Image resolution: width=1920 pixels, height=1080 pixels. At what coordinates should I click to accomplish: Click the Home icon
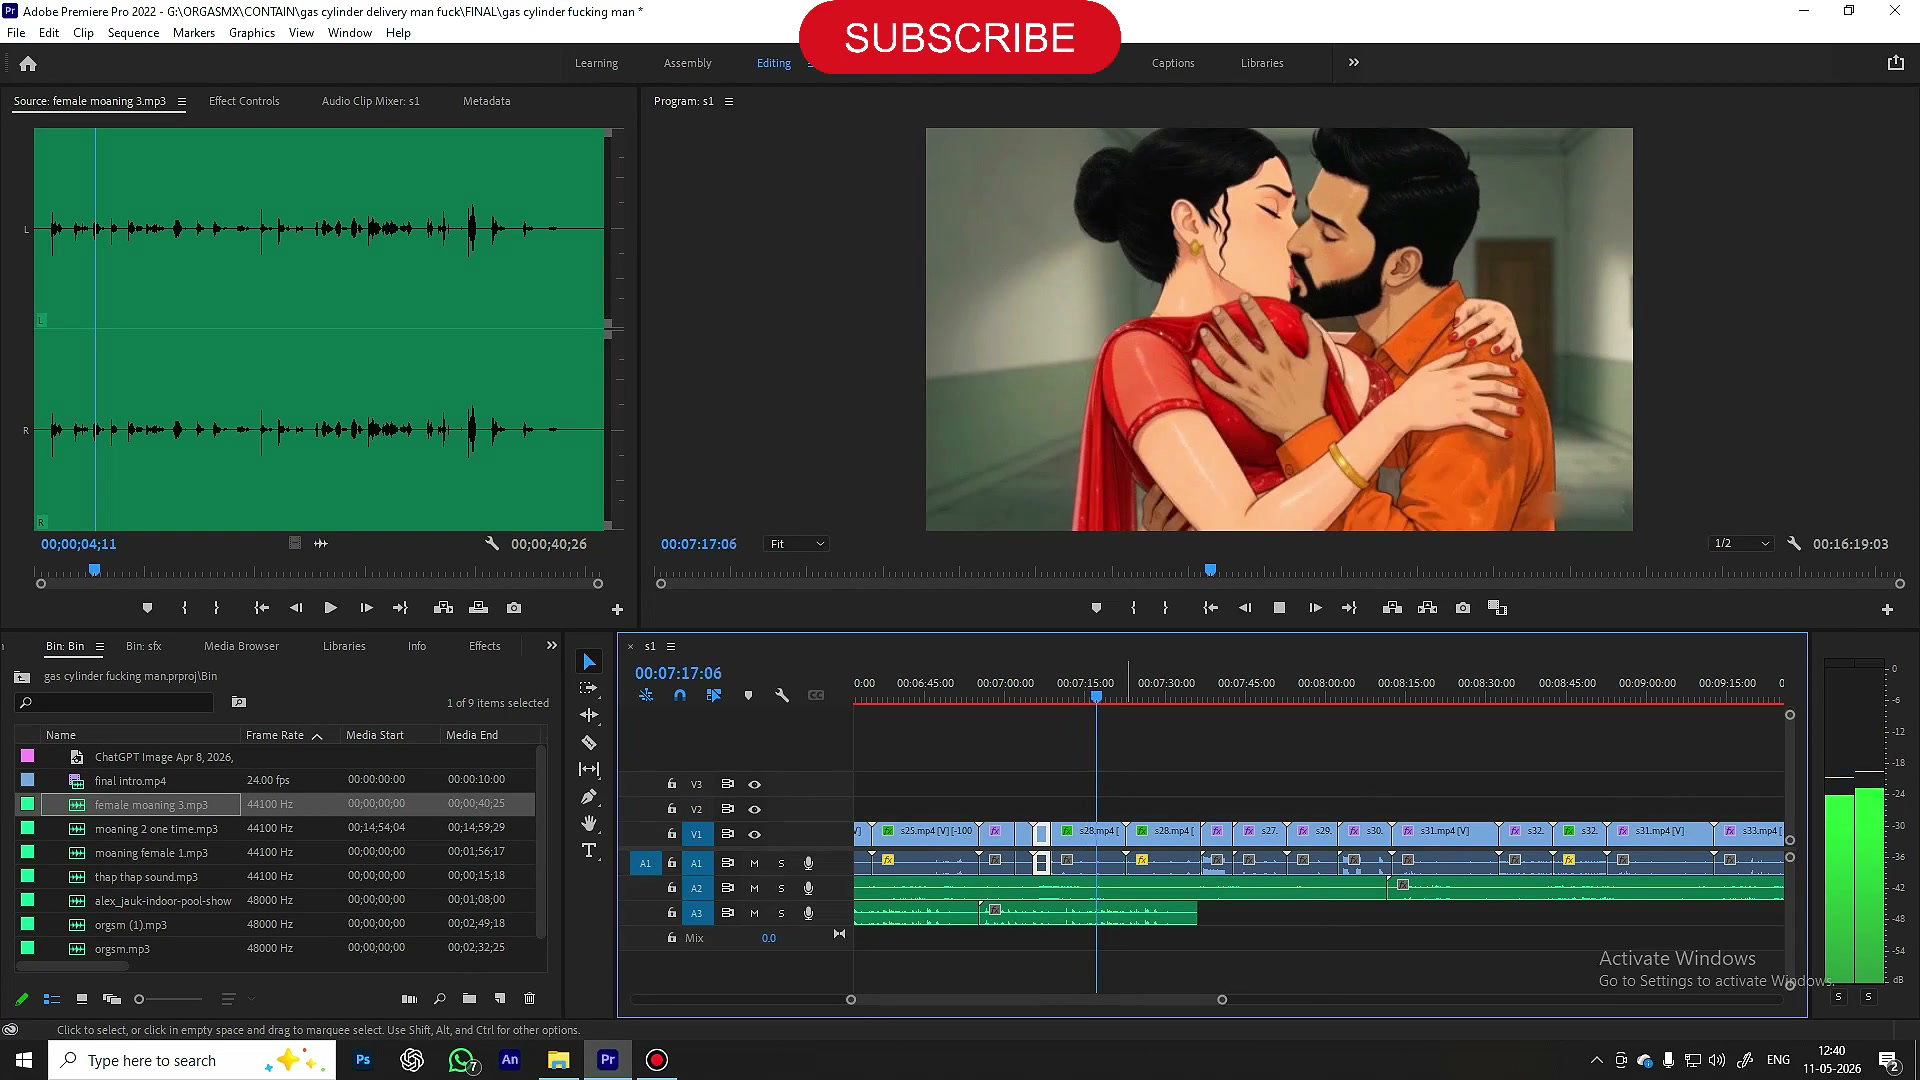point(28,63)
